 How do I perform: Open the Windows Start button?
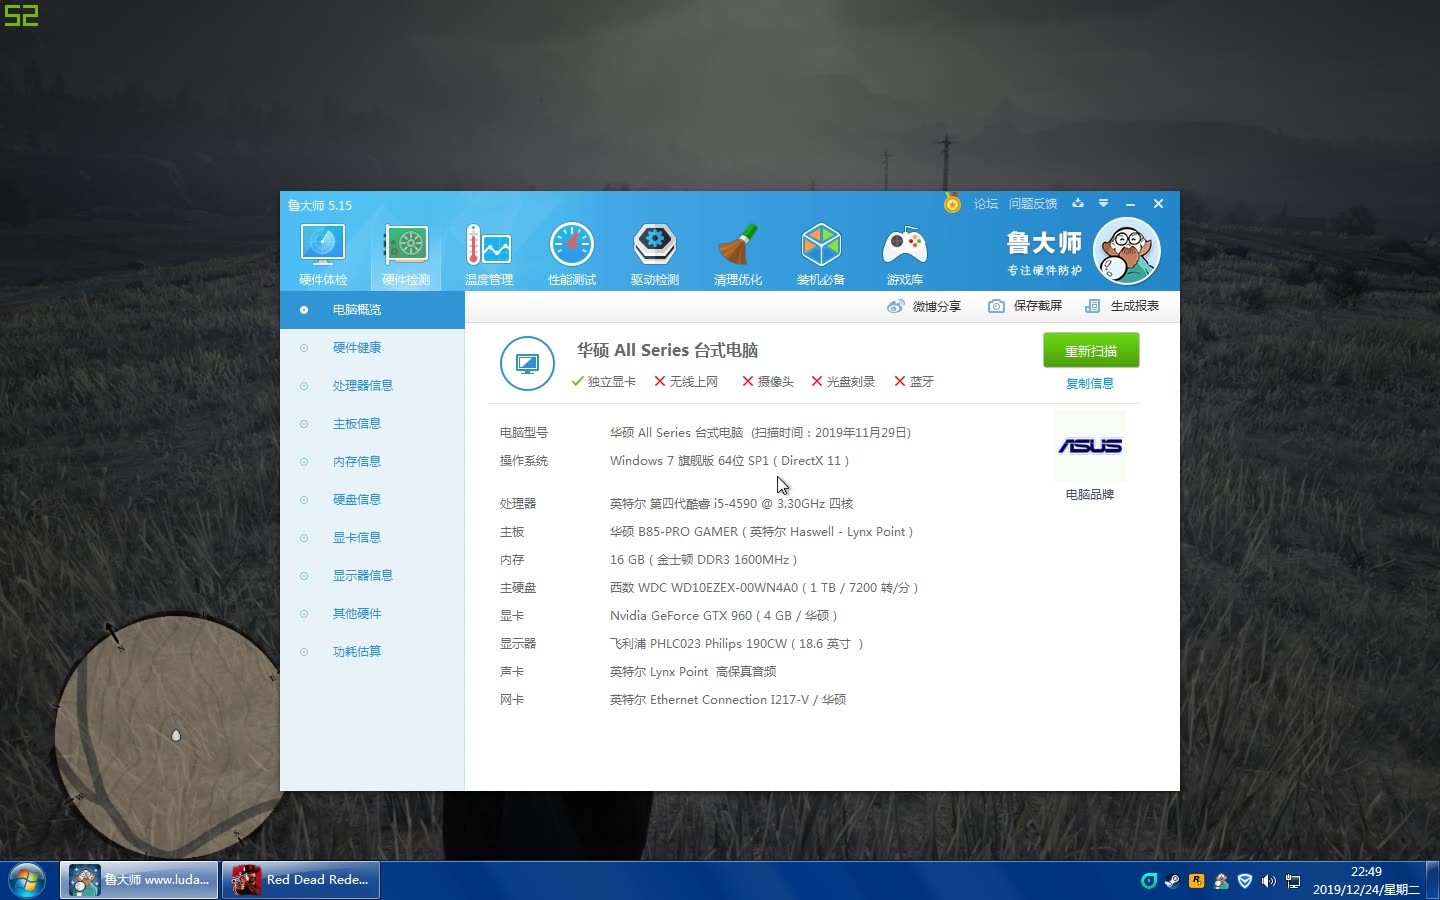[x=26, y=881]
